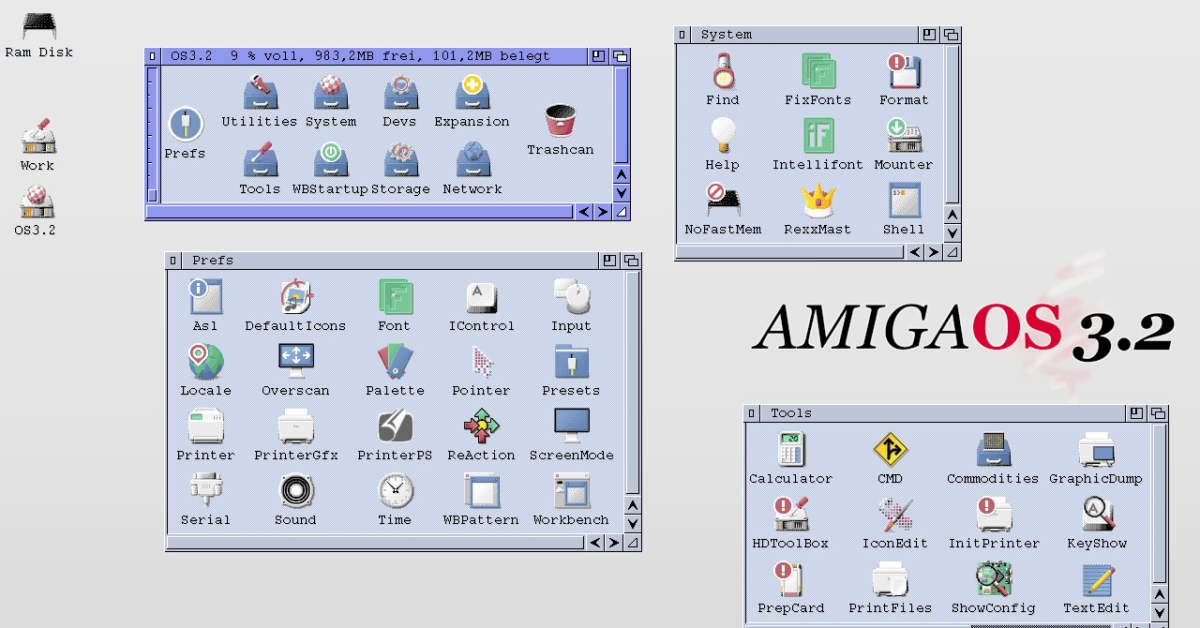The image size is (1200, 628).
Task: Click scroll-up arrow in System window
Action: coord(952,214)
